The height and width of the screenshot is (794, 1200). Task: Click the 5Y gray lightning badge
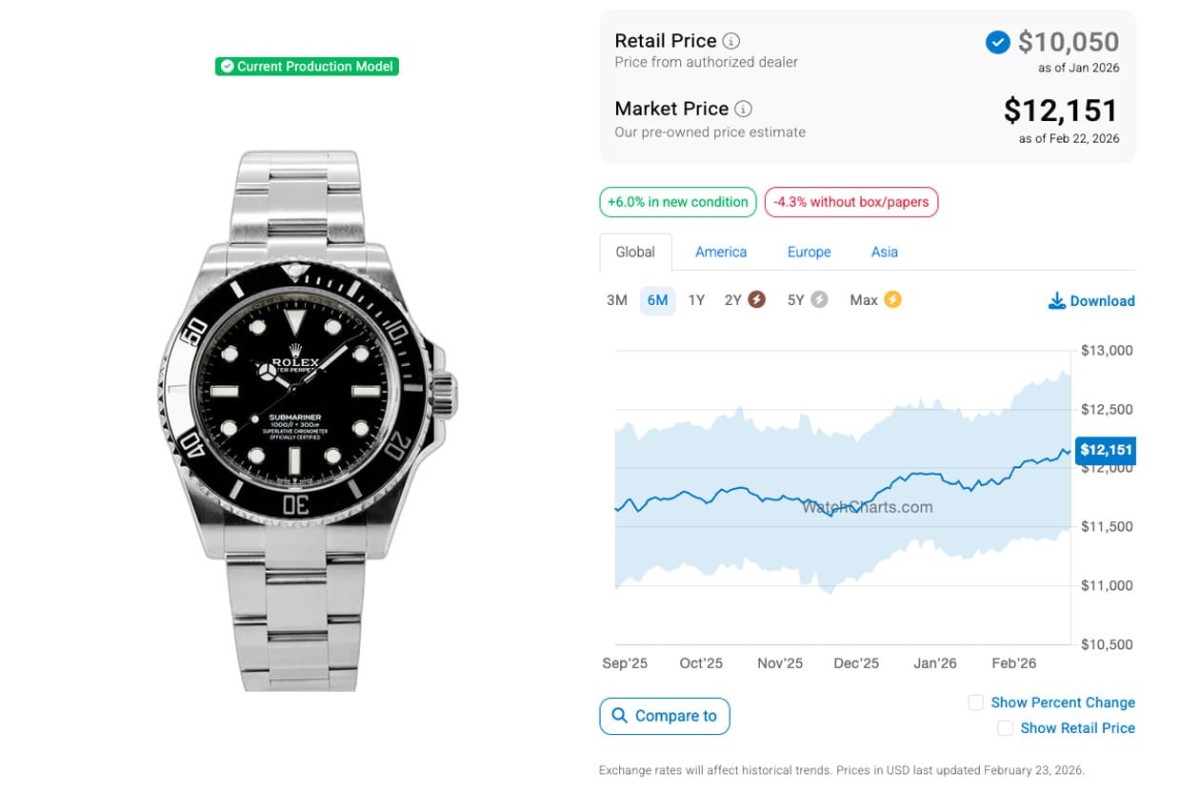click(x=819, y=299)
